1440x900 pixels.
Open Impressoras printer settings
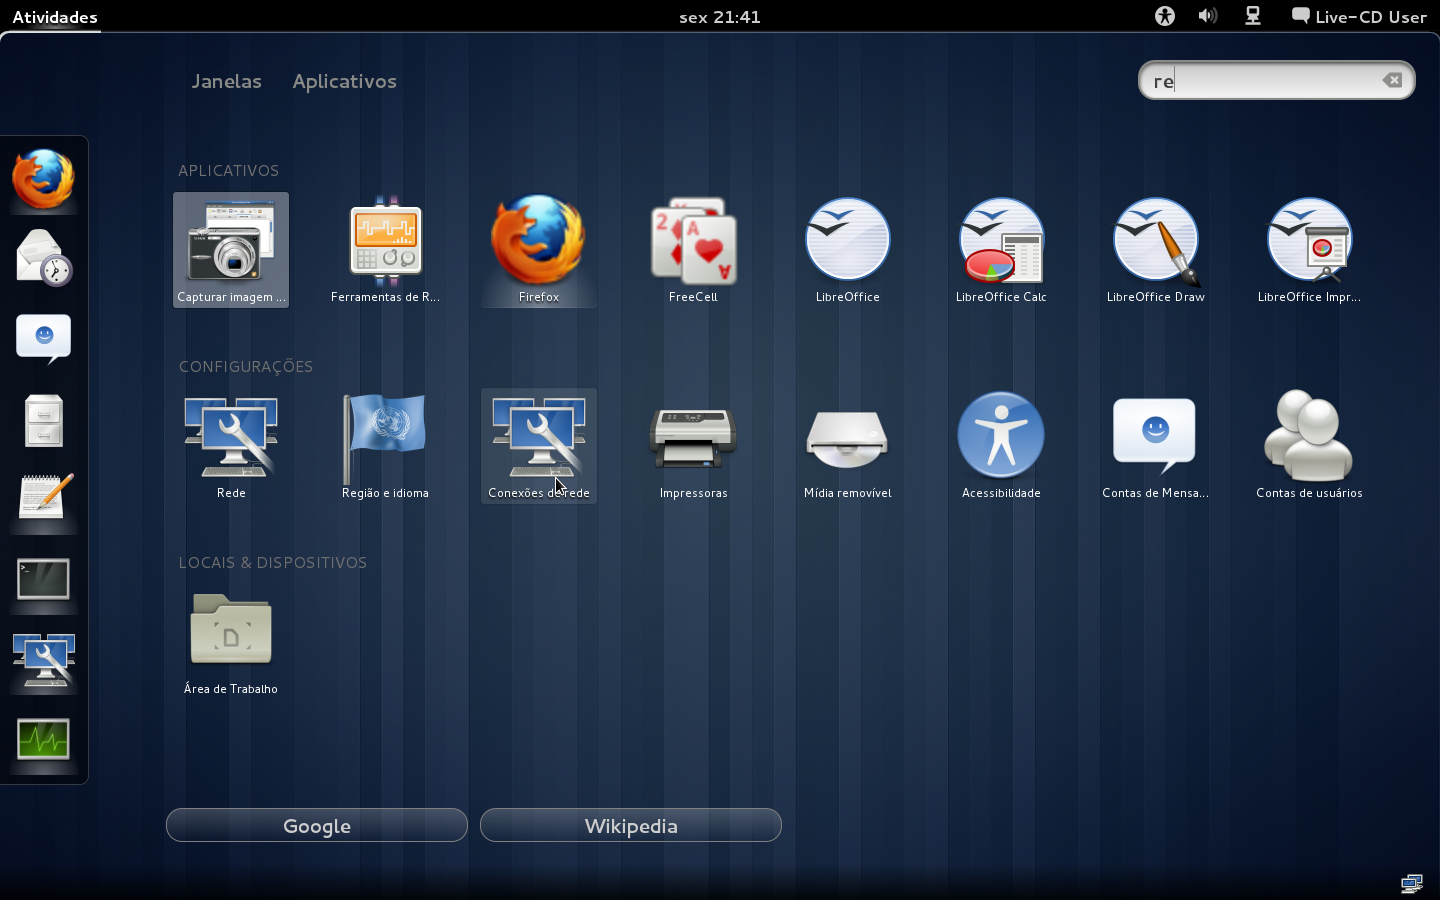(x=693, y=446)
